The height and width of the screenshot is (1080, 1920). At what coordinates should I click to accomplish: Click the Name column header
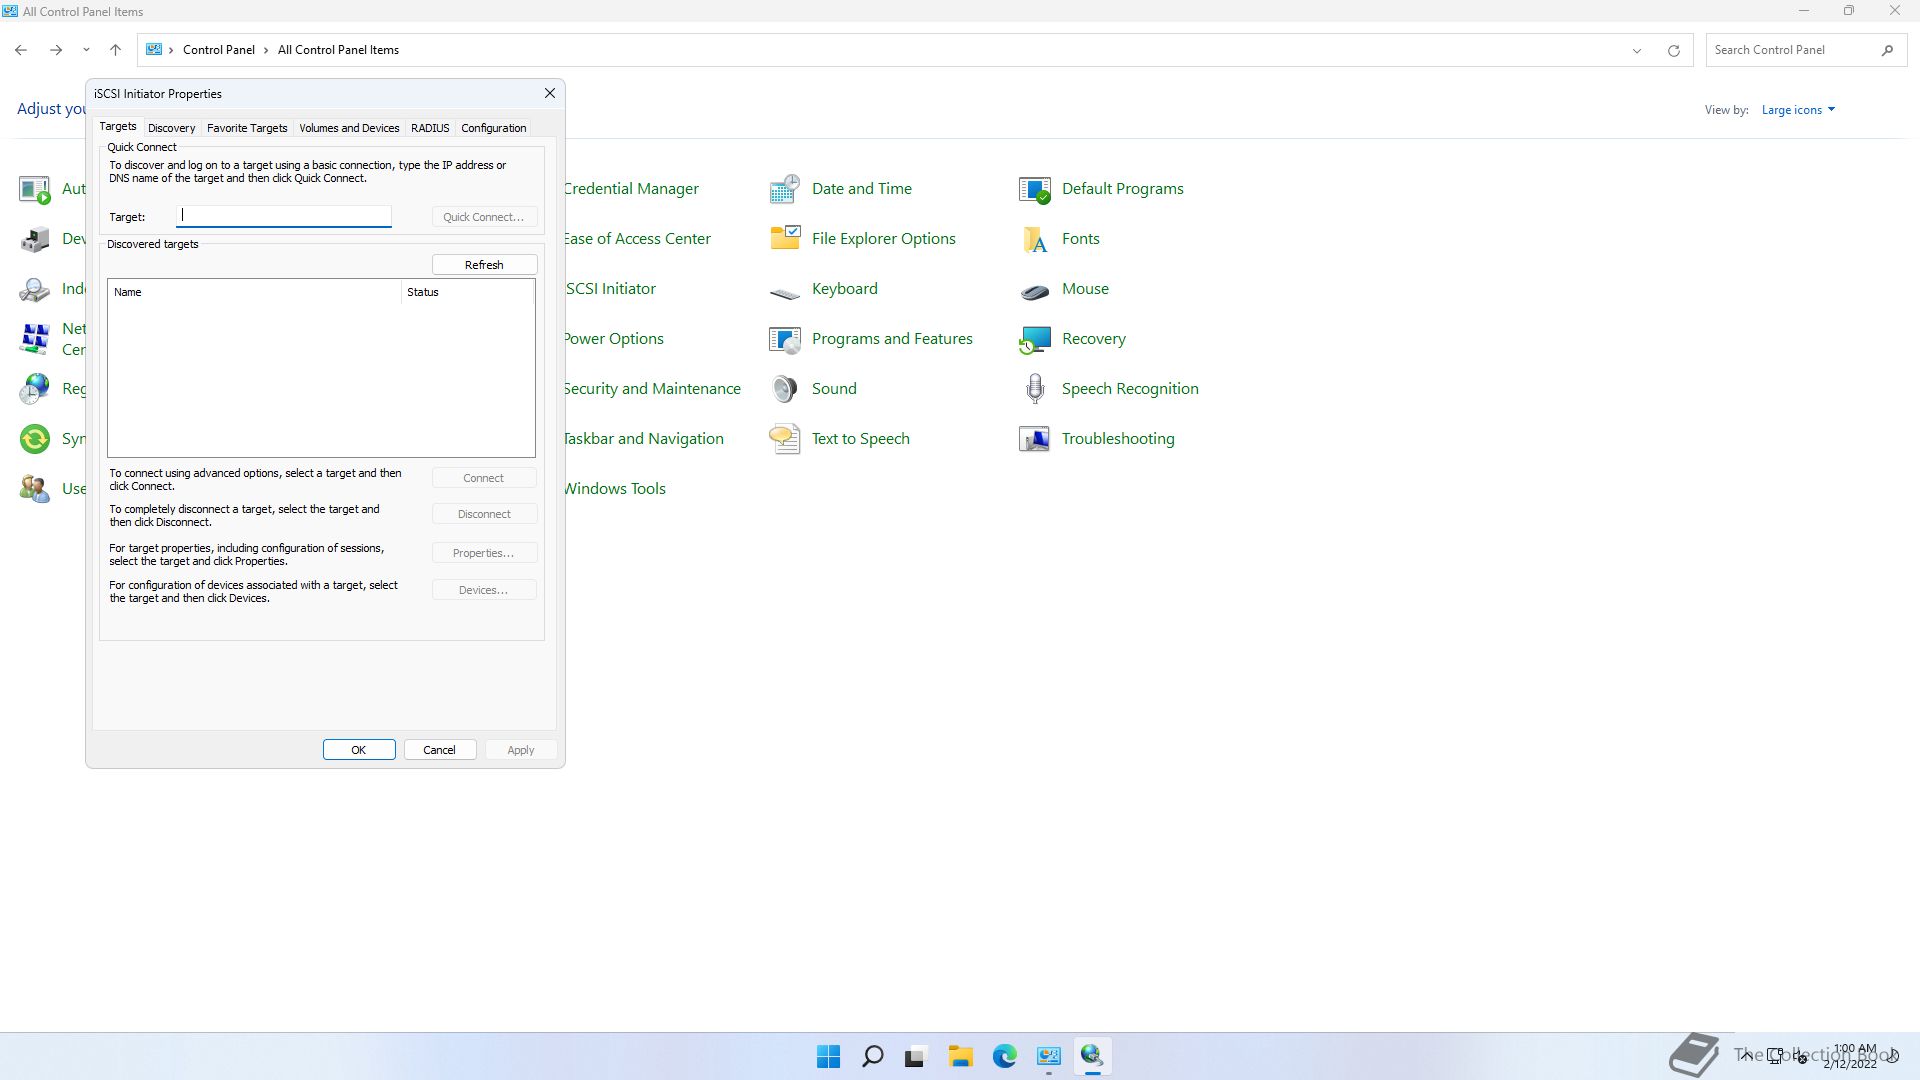(255, 292)
